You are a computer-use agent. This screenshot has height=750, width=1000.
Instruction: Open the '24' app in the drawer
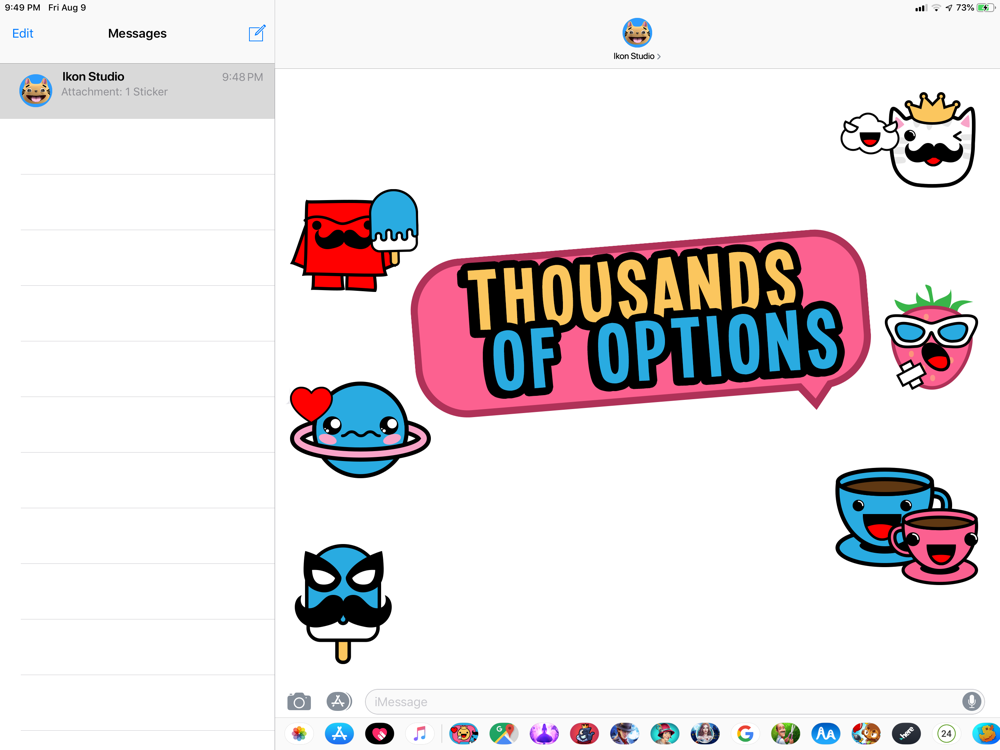tap(946, 734)
